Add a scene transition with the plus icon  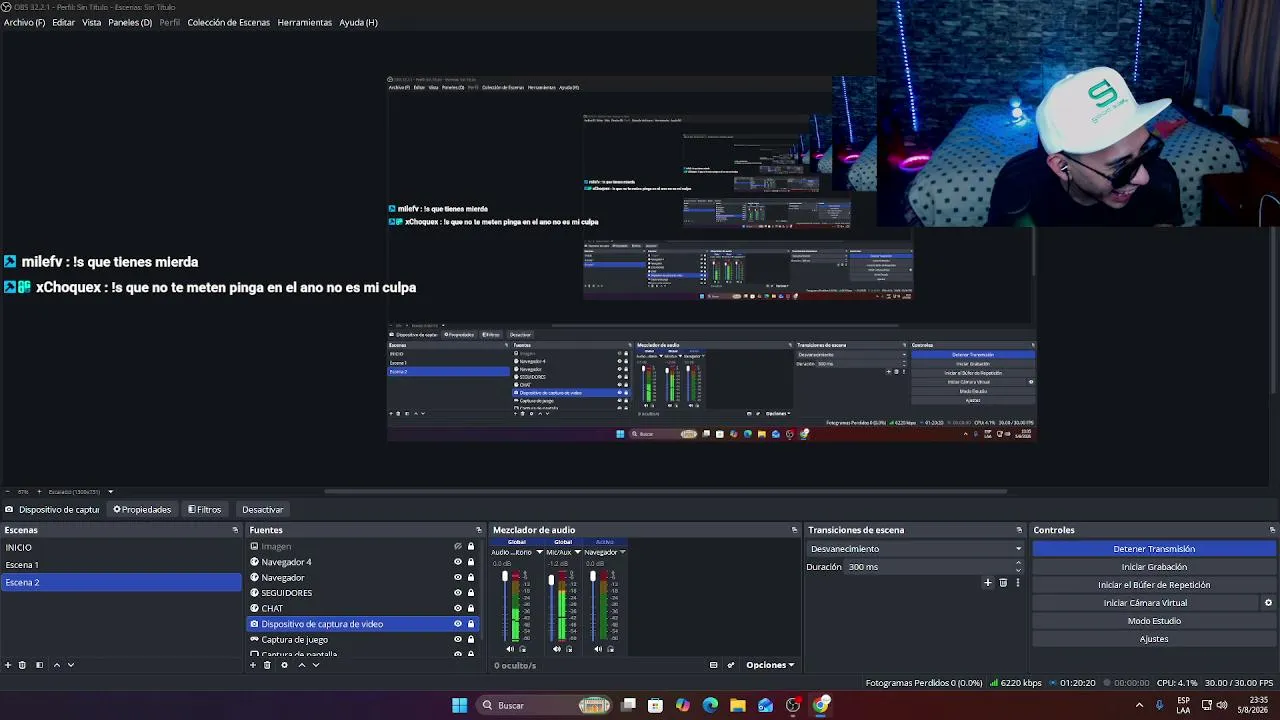click(x=988, y=583)
